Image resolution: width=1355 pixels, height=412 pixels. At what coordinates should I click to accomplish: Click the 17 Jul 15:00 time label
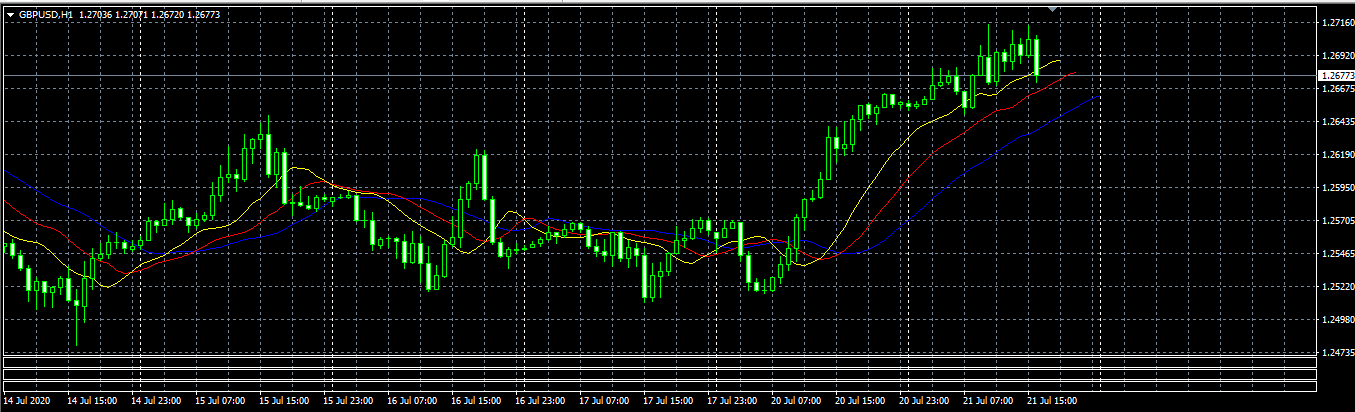coord(668,401)
